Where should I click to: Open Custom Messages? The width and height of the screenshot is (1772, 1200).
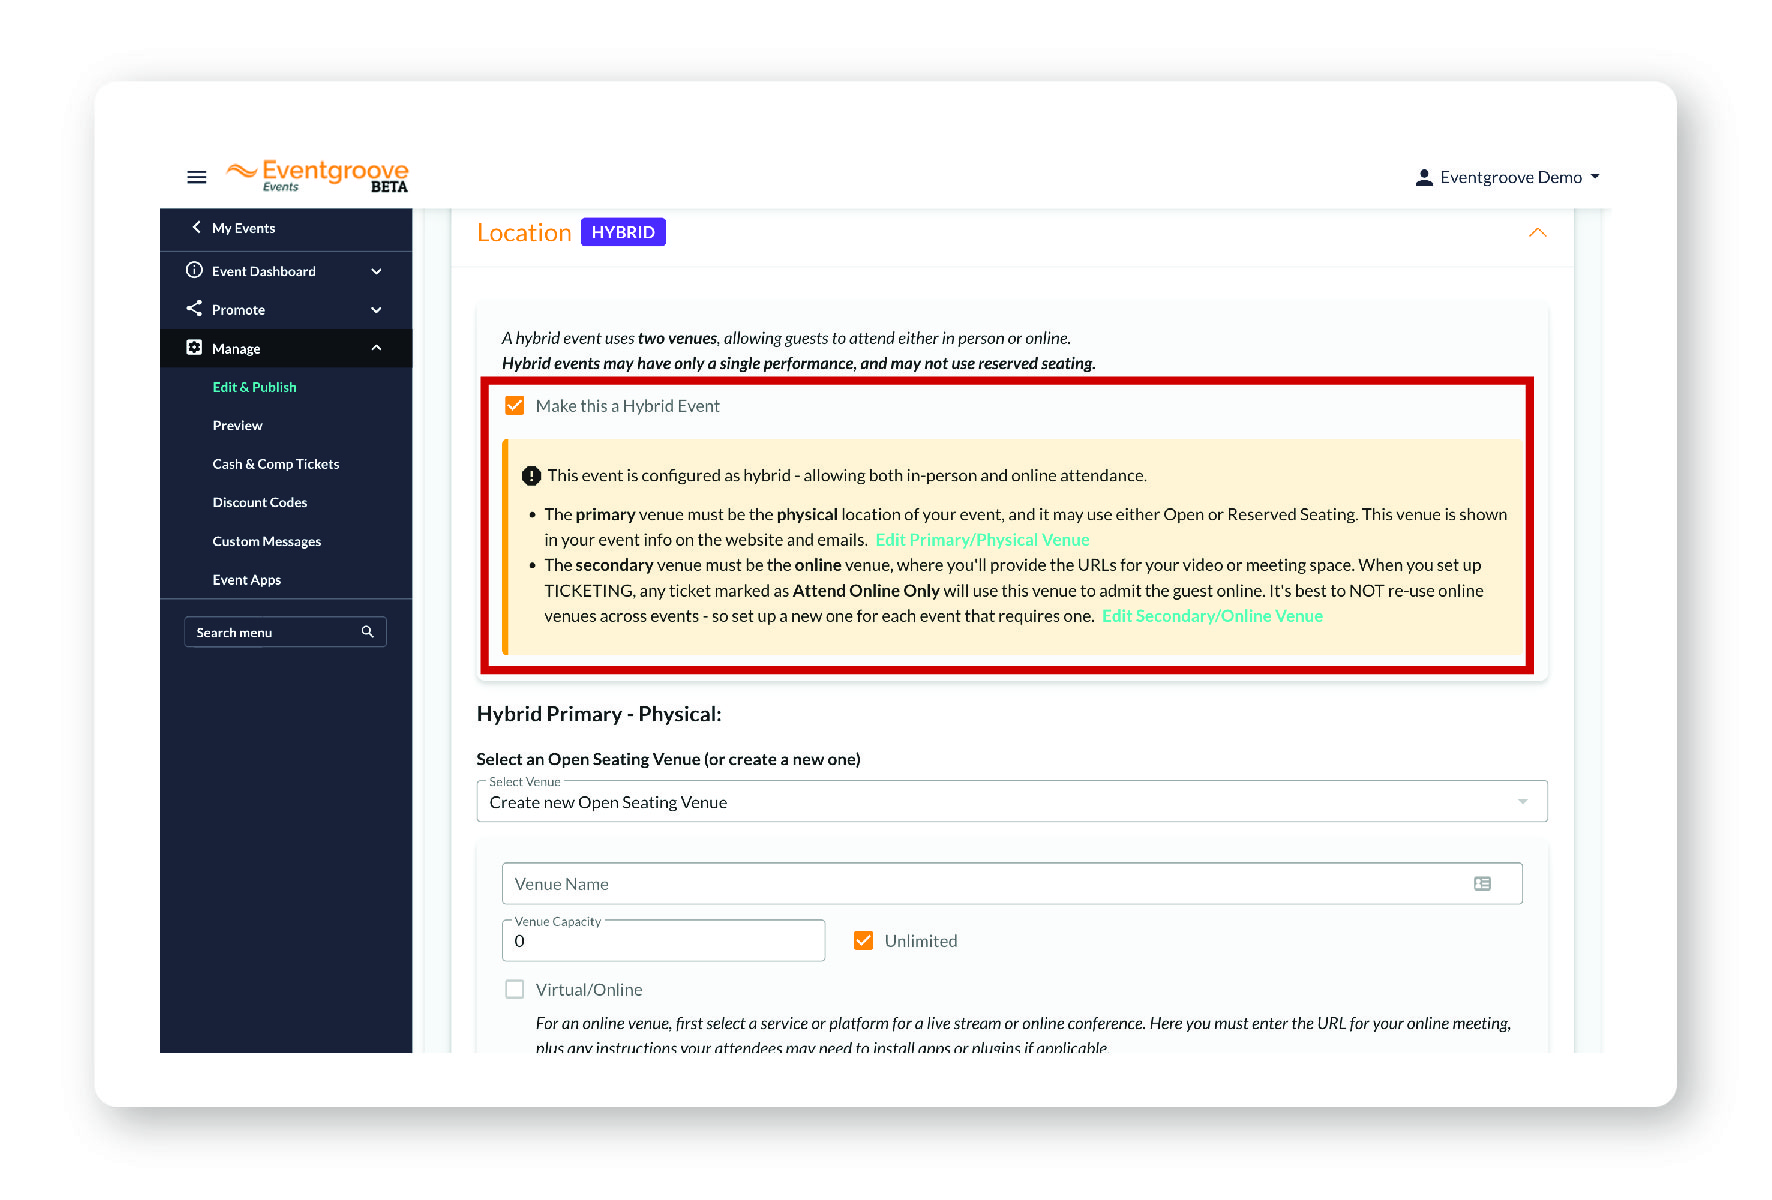pyautogui.click(x=266, y=541)
